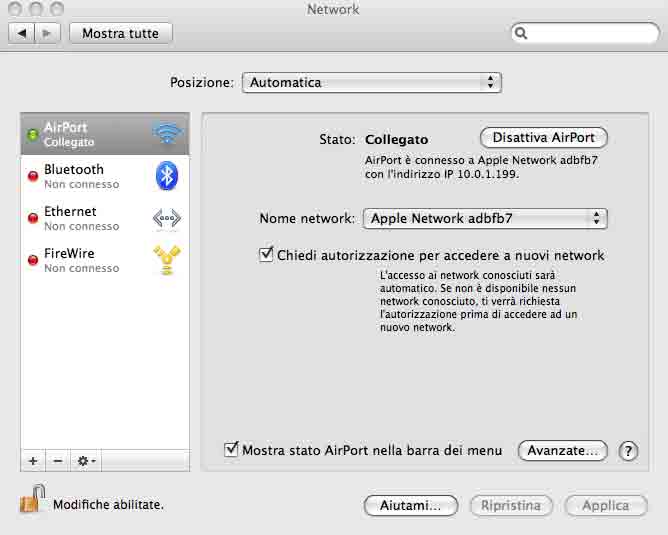
Task: Open the gear action menu
Action: coord(86,460)
